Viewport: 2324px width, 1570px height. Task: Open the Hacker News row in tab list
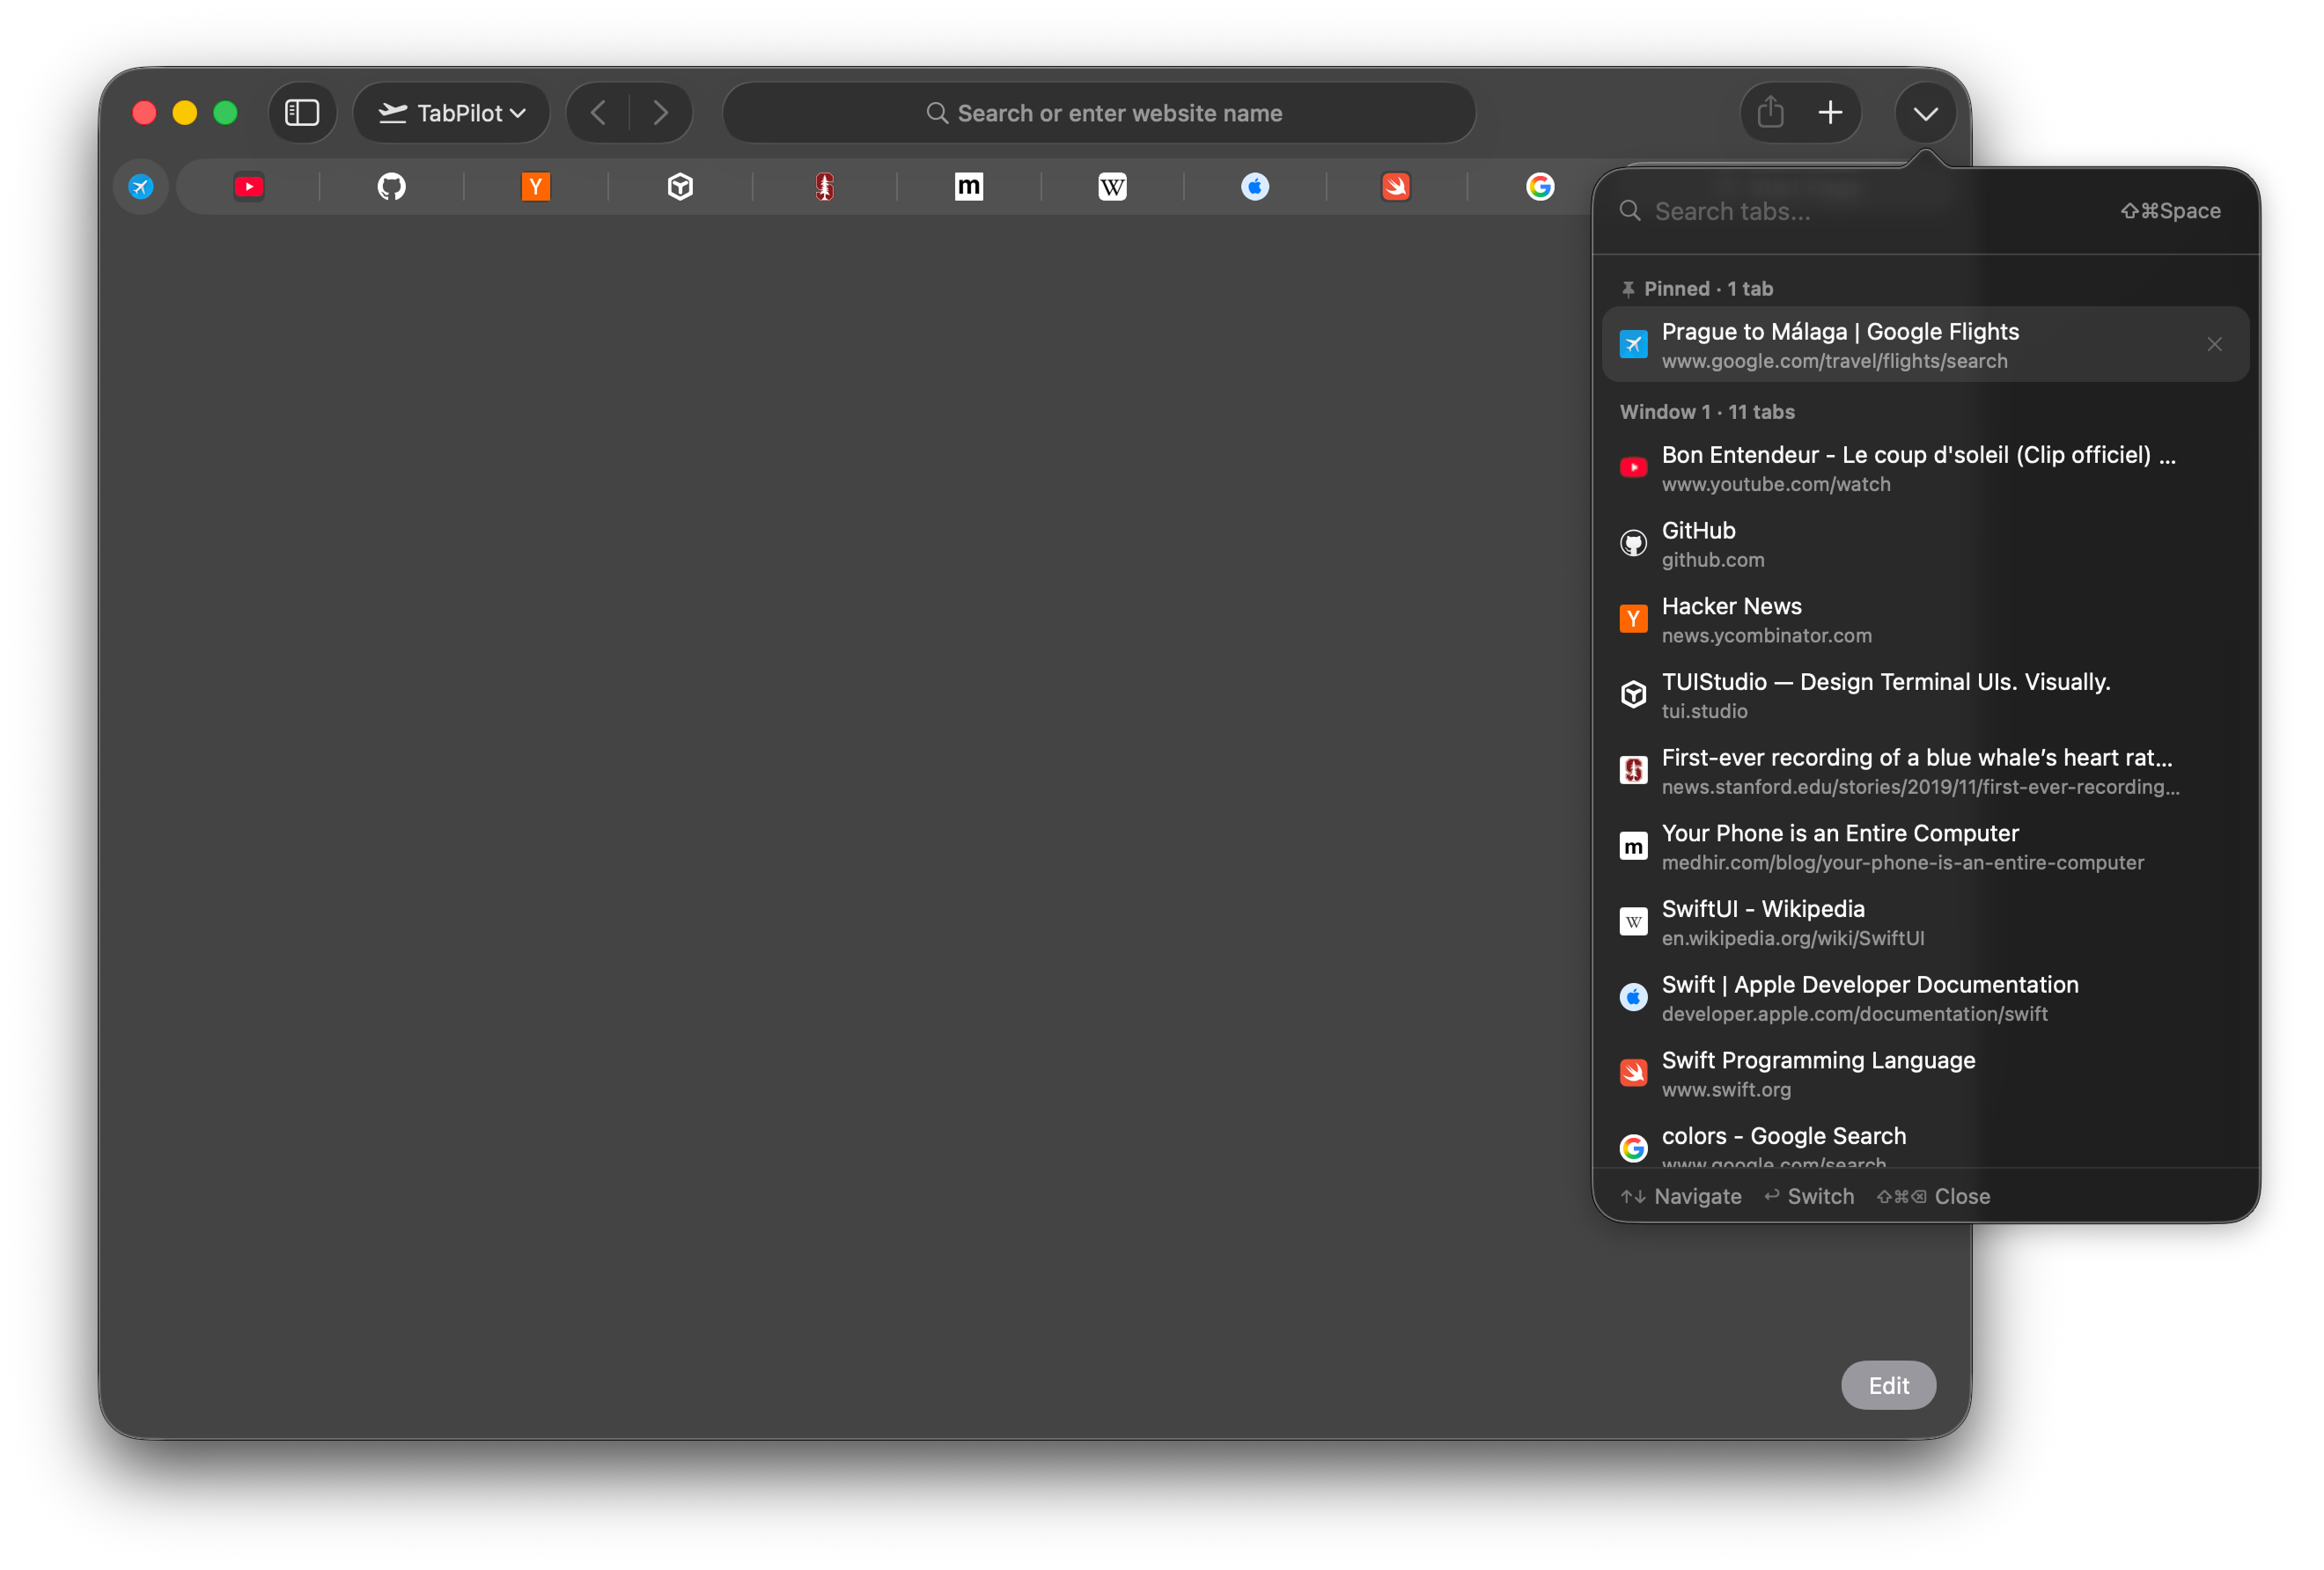click(1925, 619)
